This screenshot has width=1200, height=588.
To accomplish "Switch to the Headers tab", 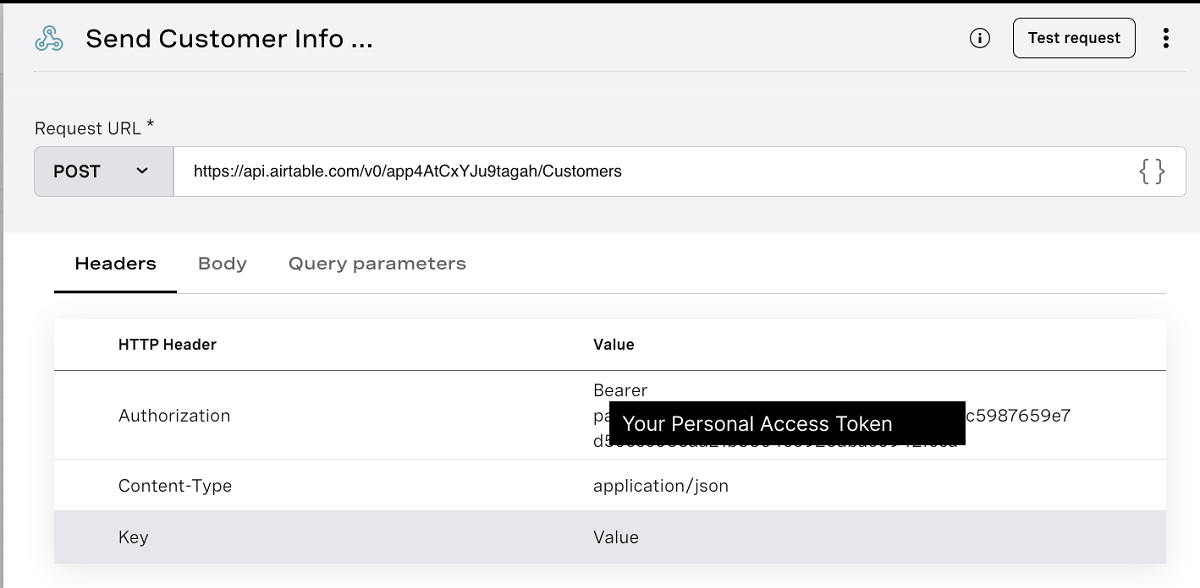I will click(116, 264).
